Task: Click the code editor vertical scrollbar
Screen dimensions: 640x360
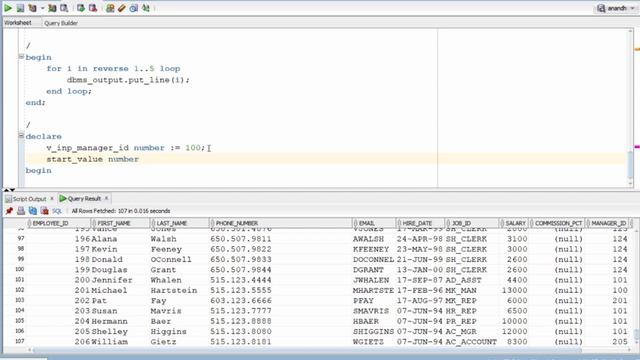Action: coord(631,108)
